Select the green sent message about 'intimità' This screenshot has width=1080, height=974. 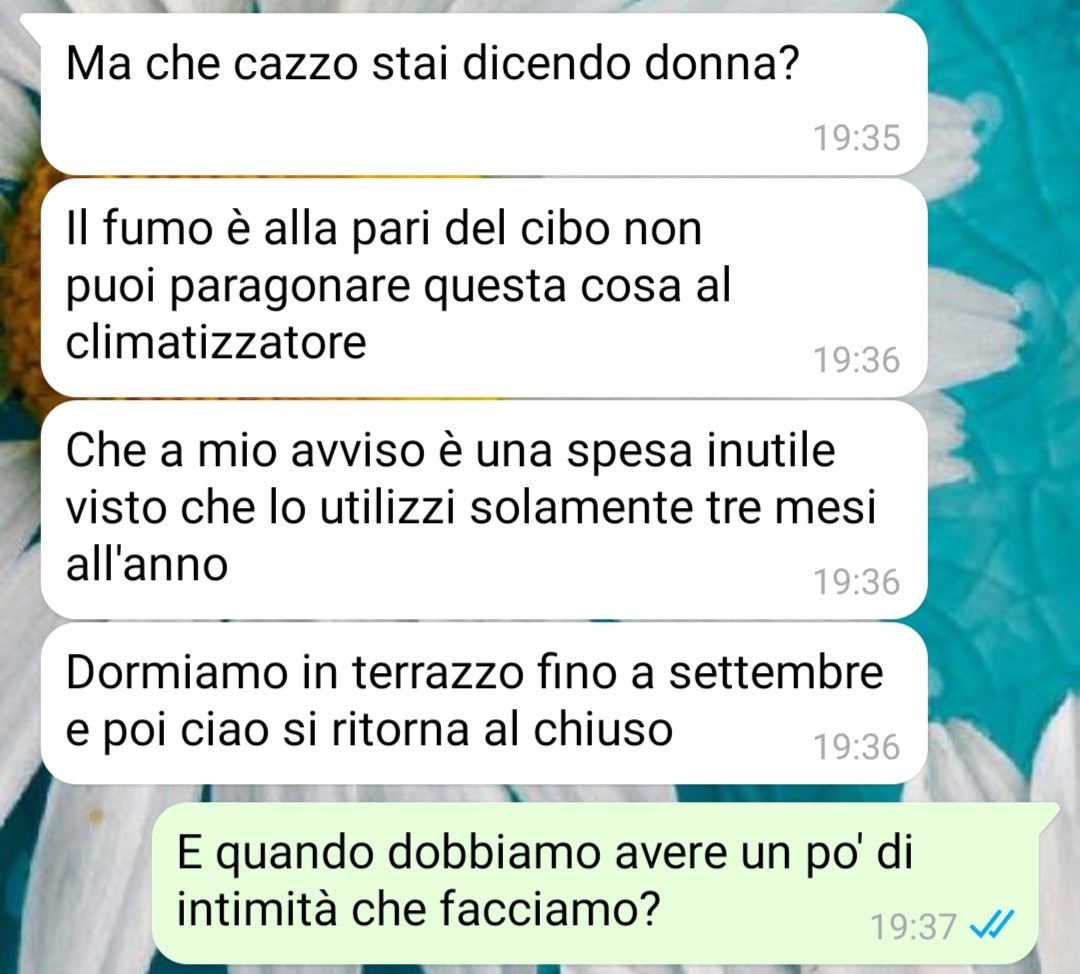(596, 883)
